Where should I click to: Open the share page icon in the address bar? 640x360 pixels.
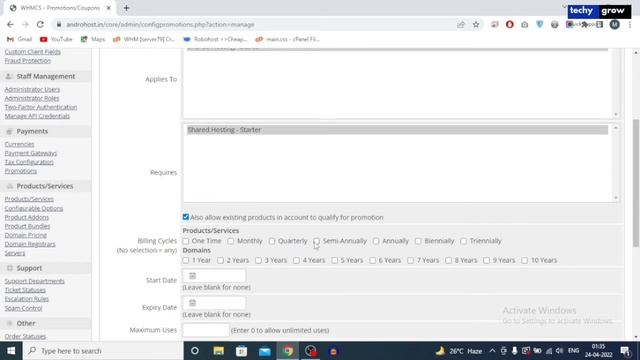[x=461, y=24]
